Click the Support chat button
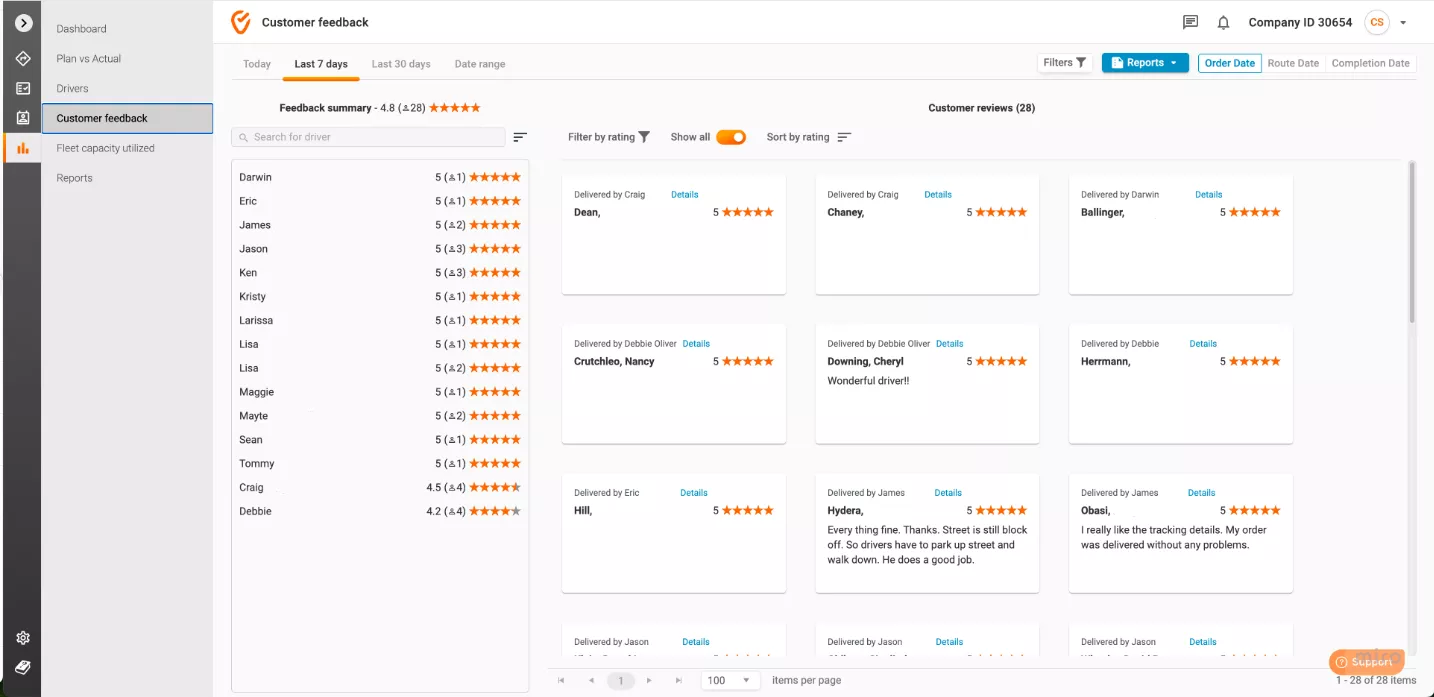Image resolution: width=1434 pixels, height=697 pixels. 1366,662
